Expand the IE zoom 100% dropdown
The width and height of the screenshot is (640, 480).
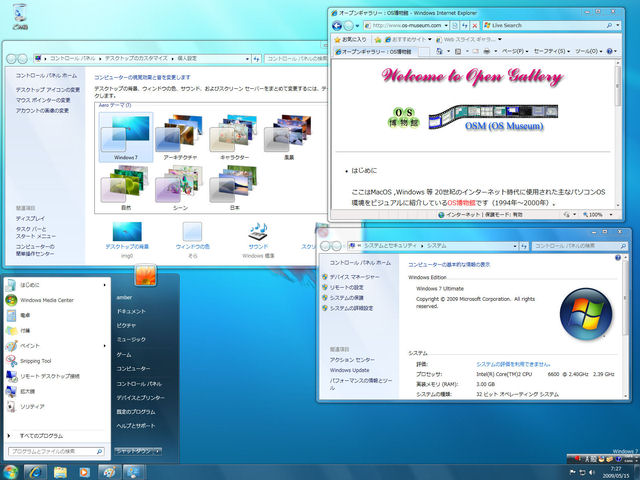tap(611, 215)
